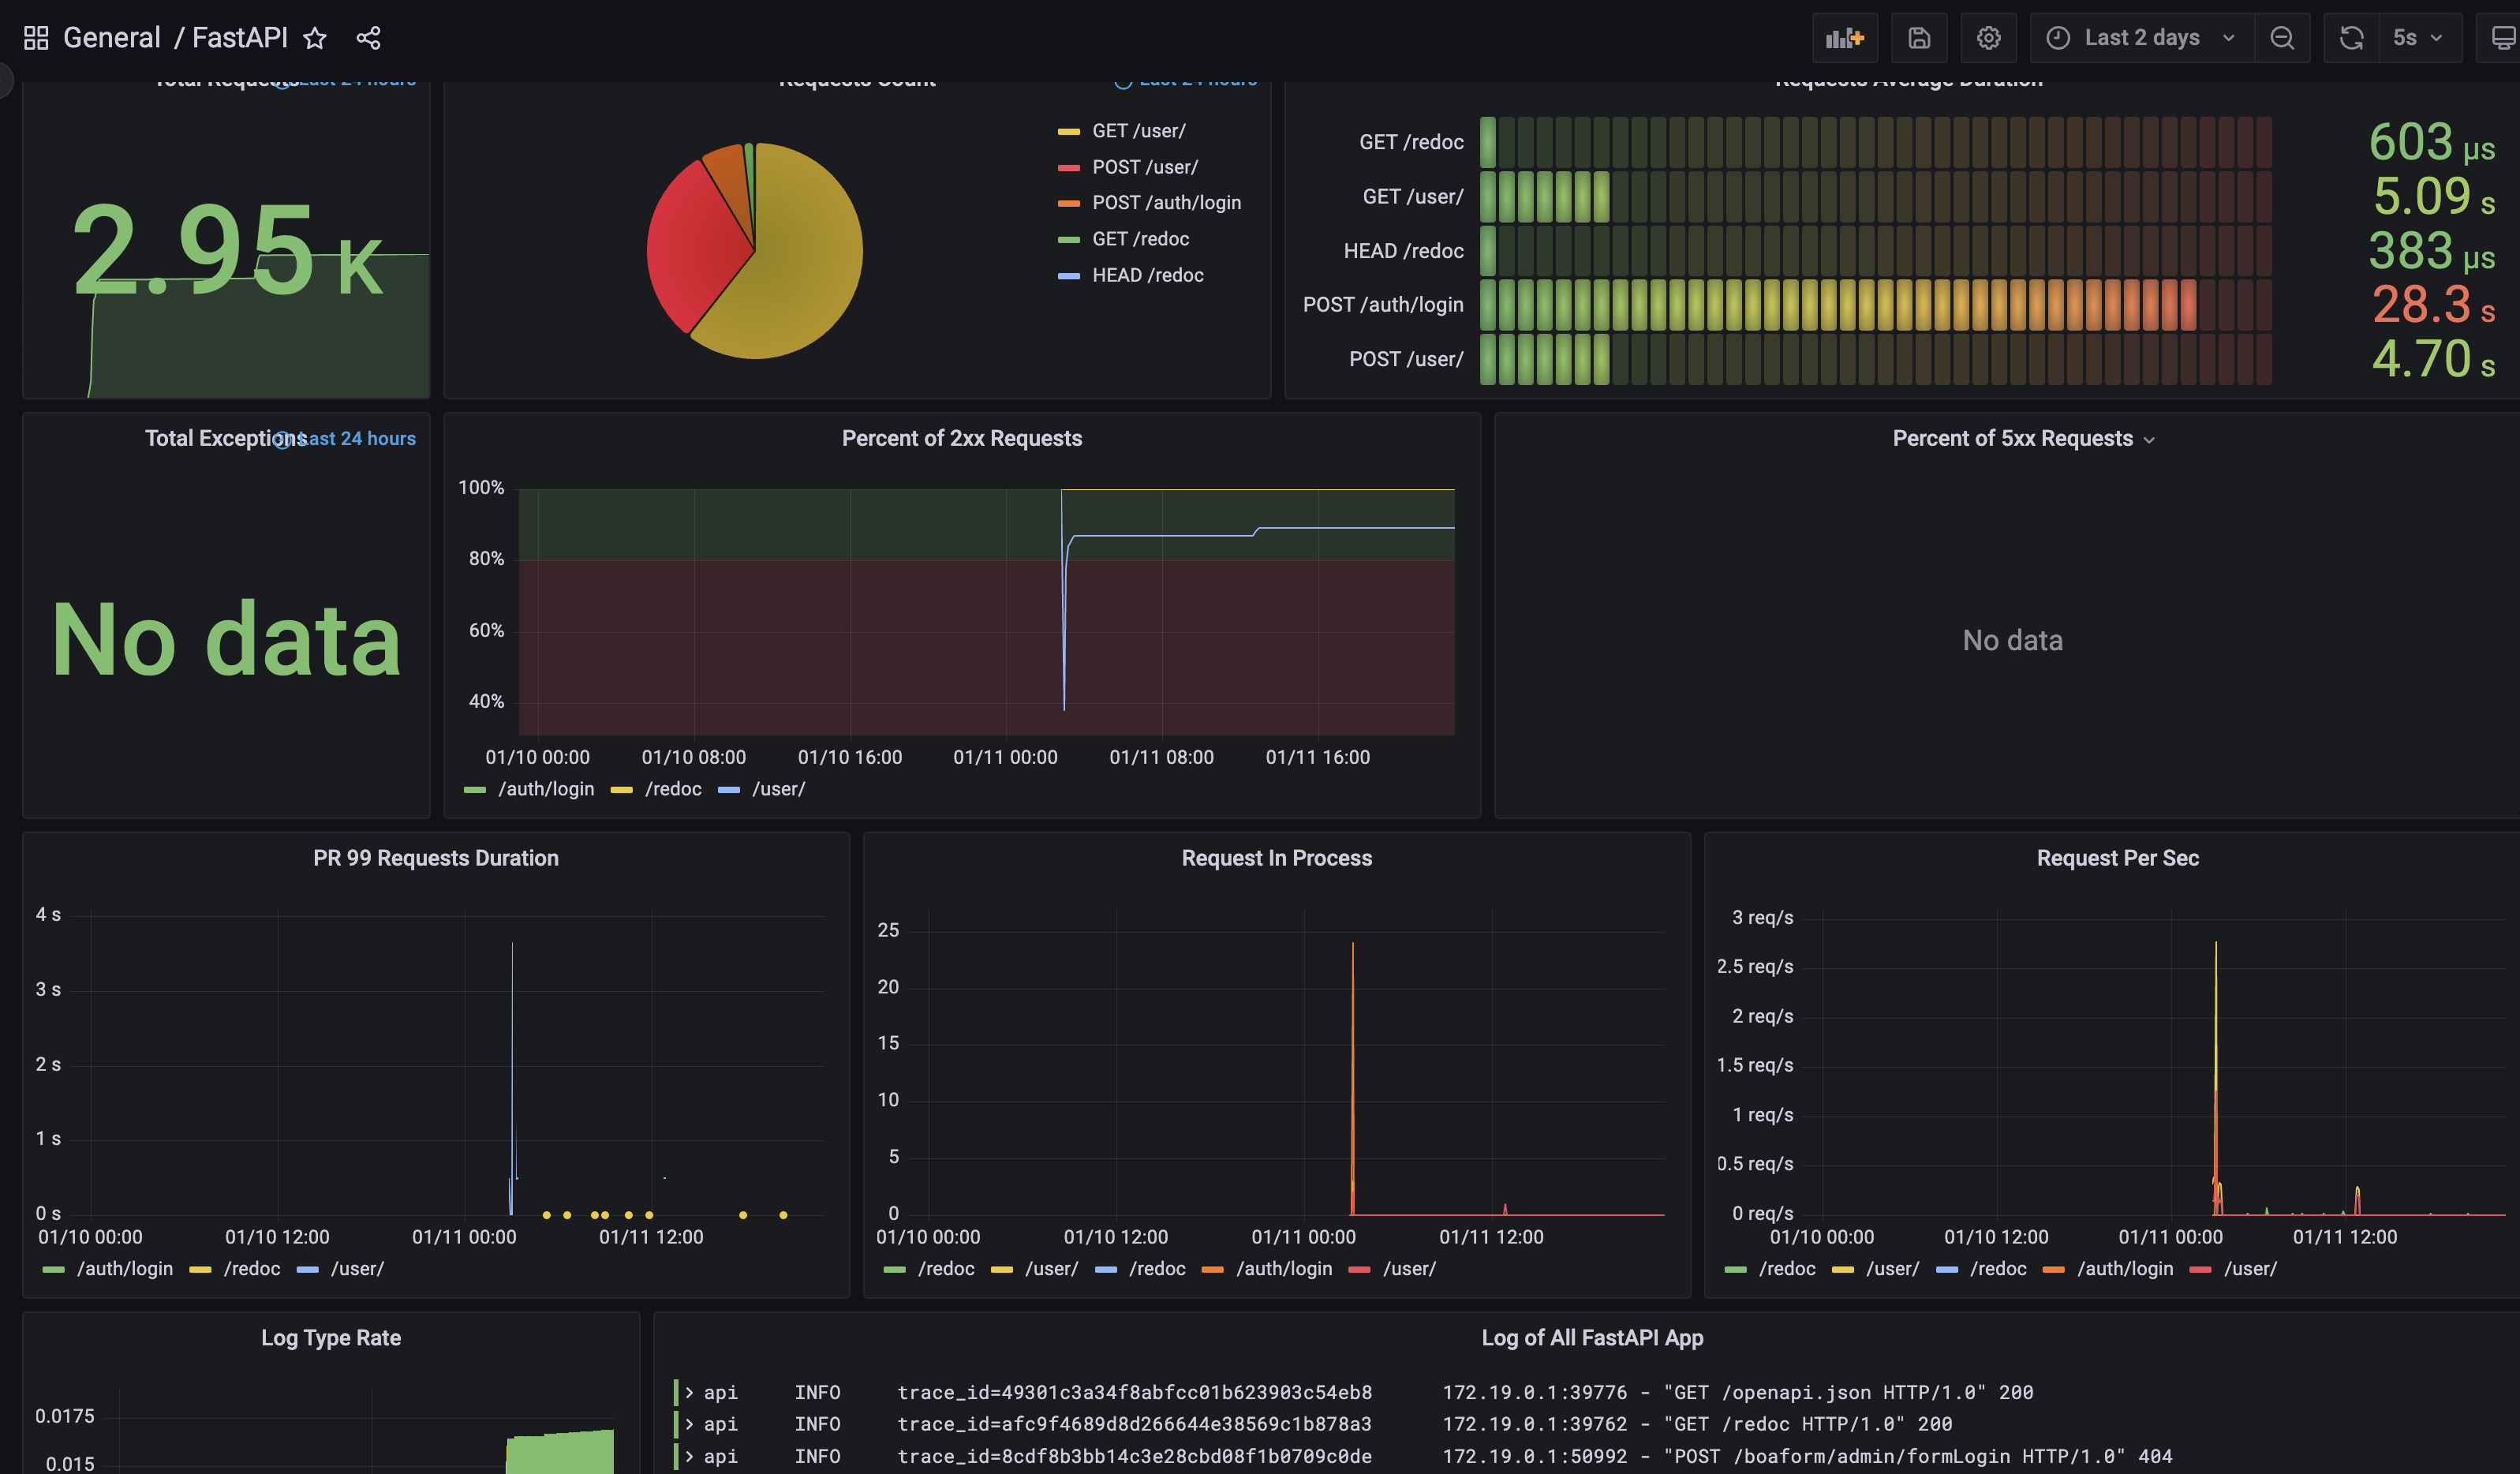The height and width of the screenshot is (1474, 2520).
Task: Go to the General folder breadcrumb
Action: click(x=111, y=38)
